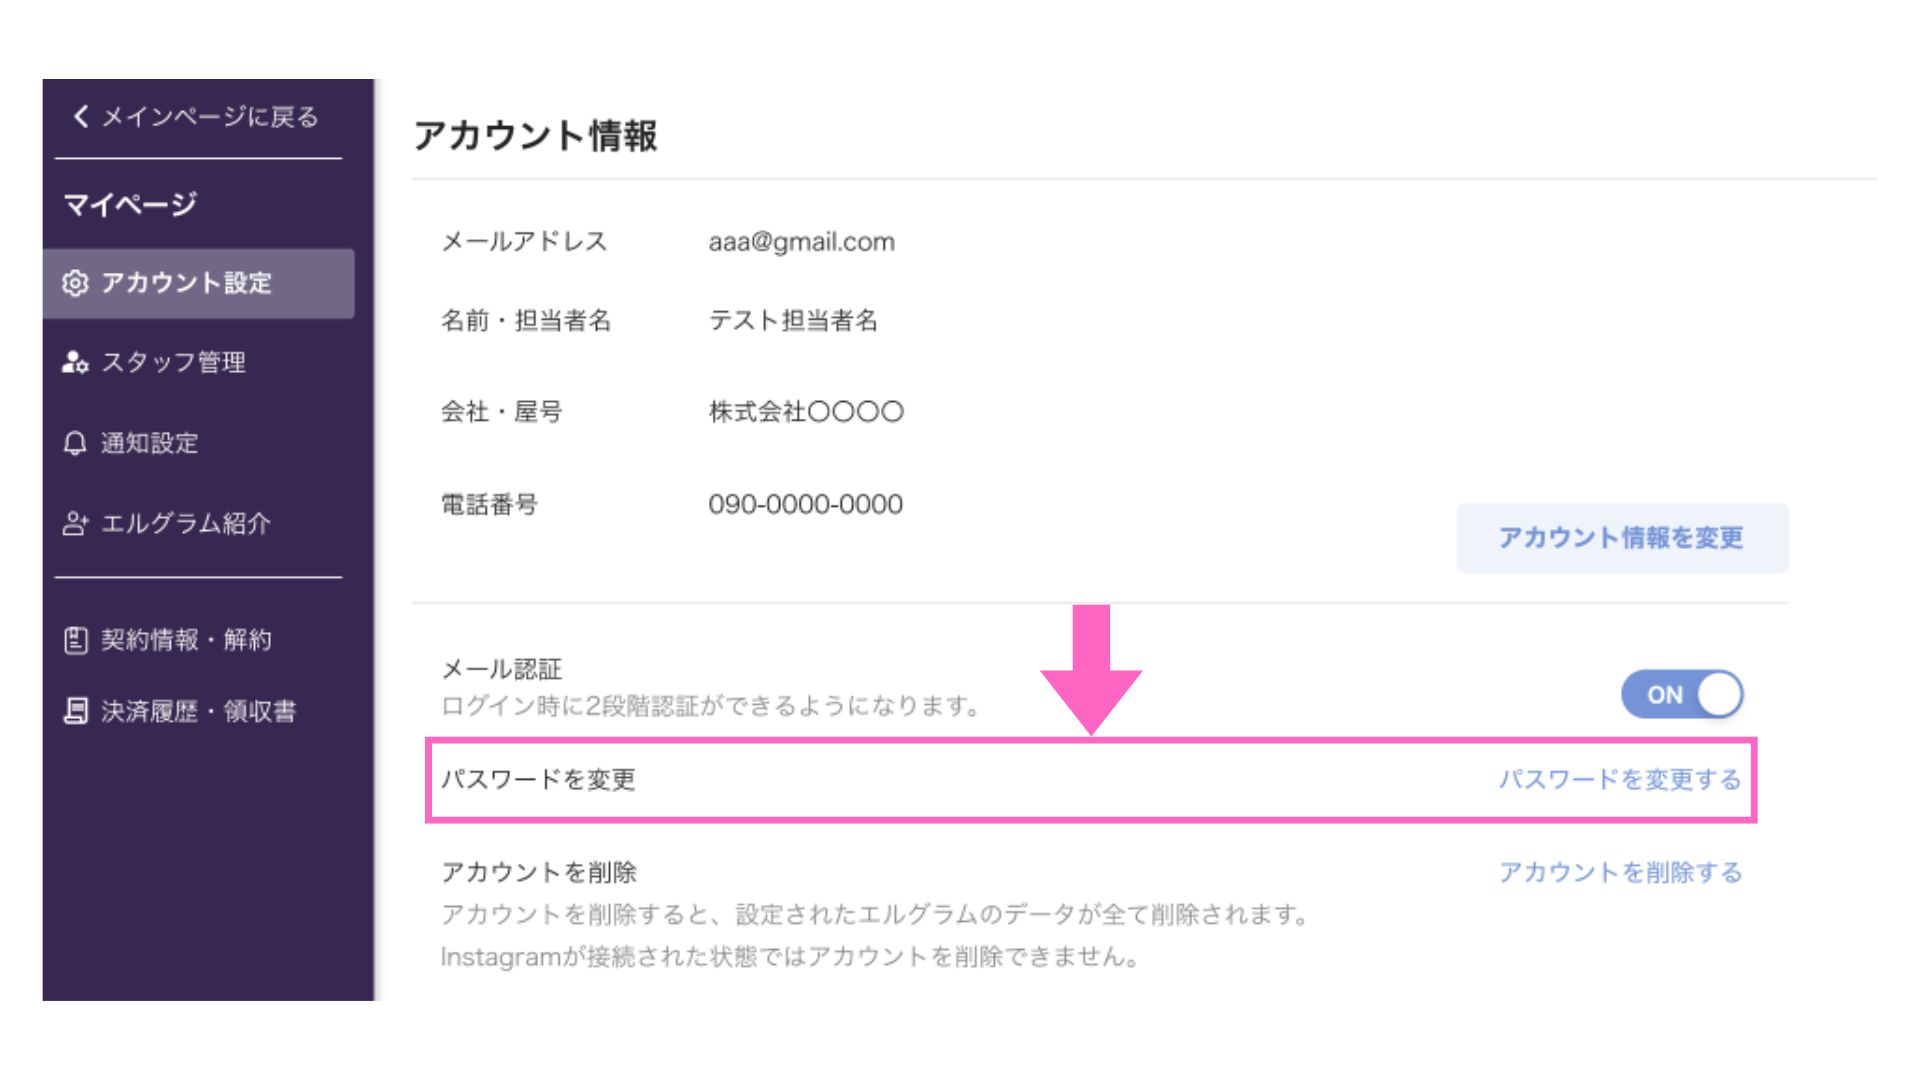This screenshot has height=1080, width=1920.
Task: Toggle the メール認証 ON switch
Action: (1681, 694)
